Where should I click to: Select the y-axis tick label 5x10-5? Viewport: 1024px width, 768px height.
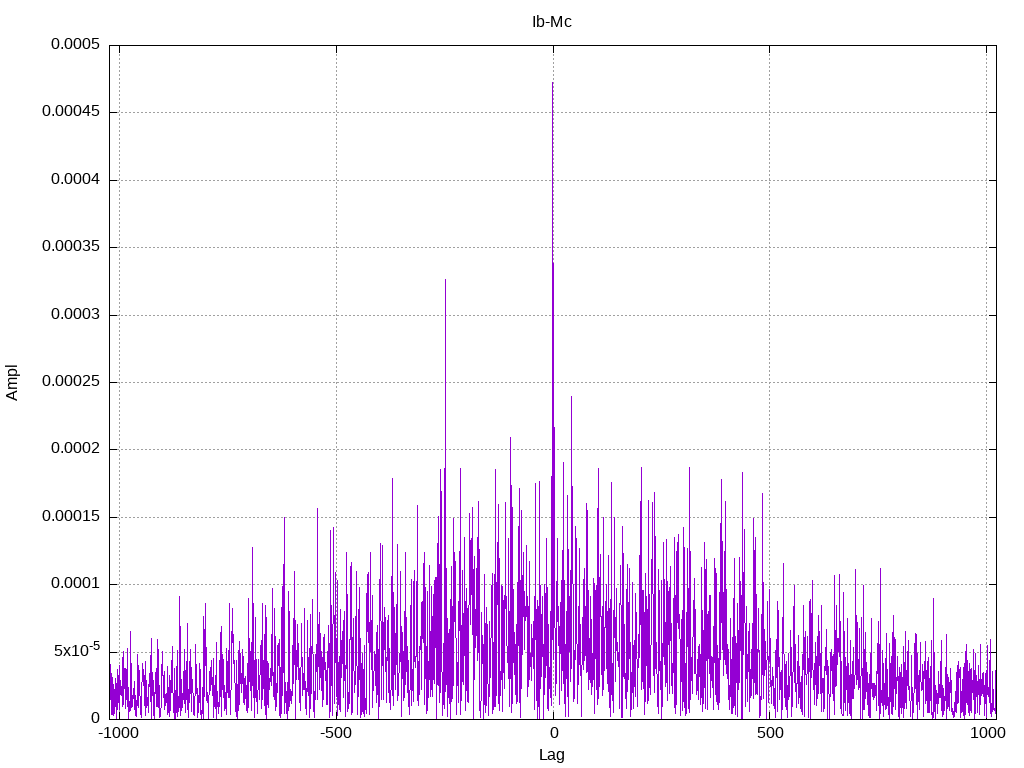77,650
